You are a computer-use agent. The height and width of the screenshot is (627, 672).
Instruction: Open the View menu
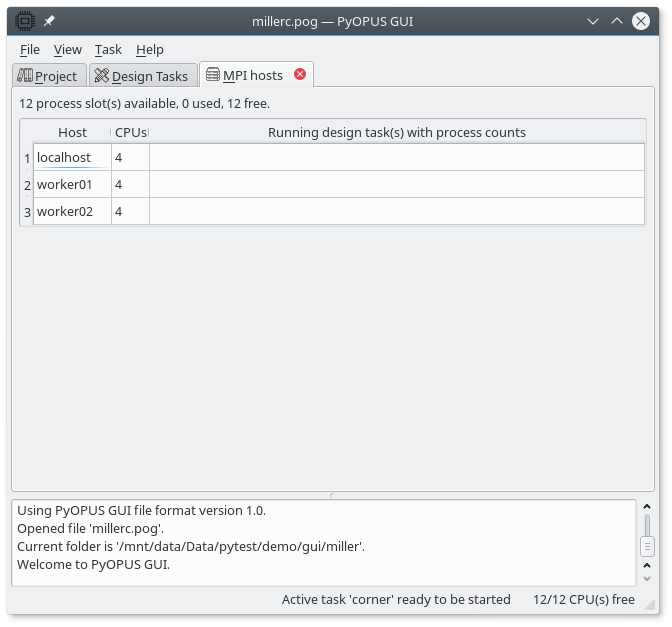point(67,49)
